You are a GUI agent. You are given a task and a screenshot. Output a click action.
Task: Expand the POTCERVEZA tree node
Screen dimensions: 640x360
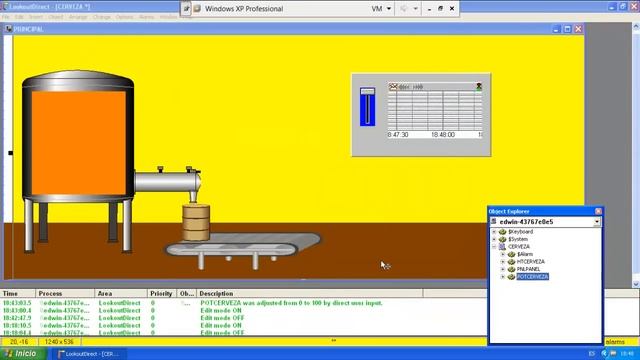tap(503, 277)
